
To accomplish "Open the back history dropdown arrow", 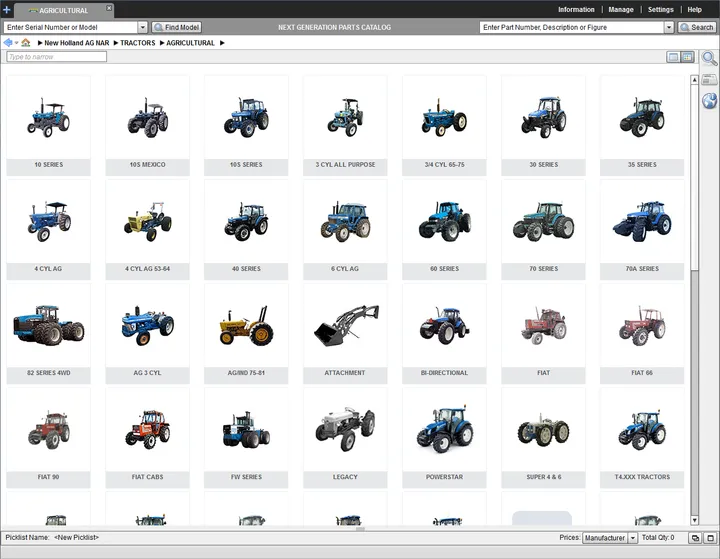I will (x=17, y=43).
